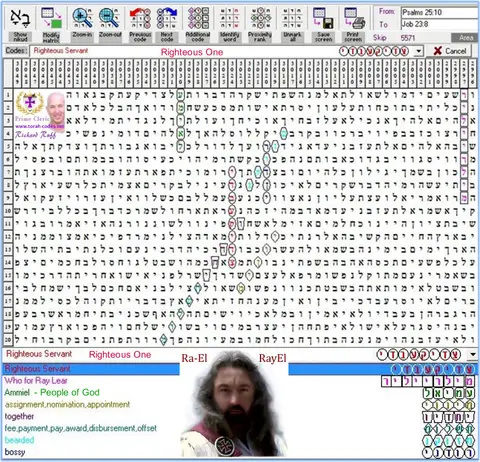This screenshot has height=462, width=480.
Task: Click the Area button
Action: coord(466,38)
